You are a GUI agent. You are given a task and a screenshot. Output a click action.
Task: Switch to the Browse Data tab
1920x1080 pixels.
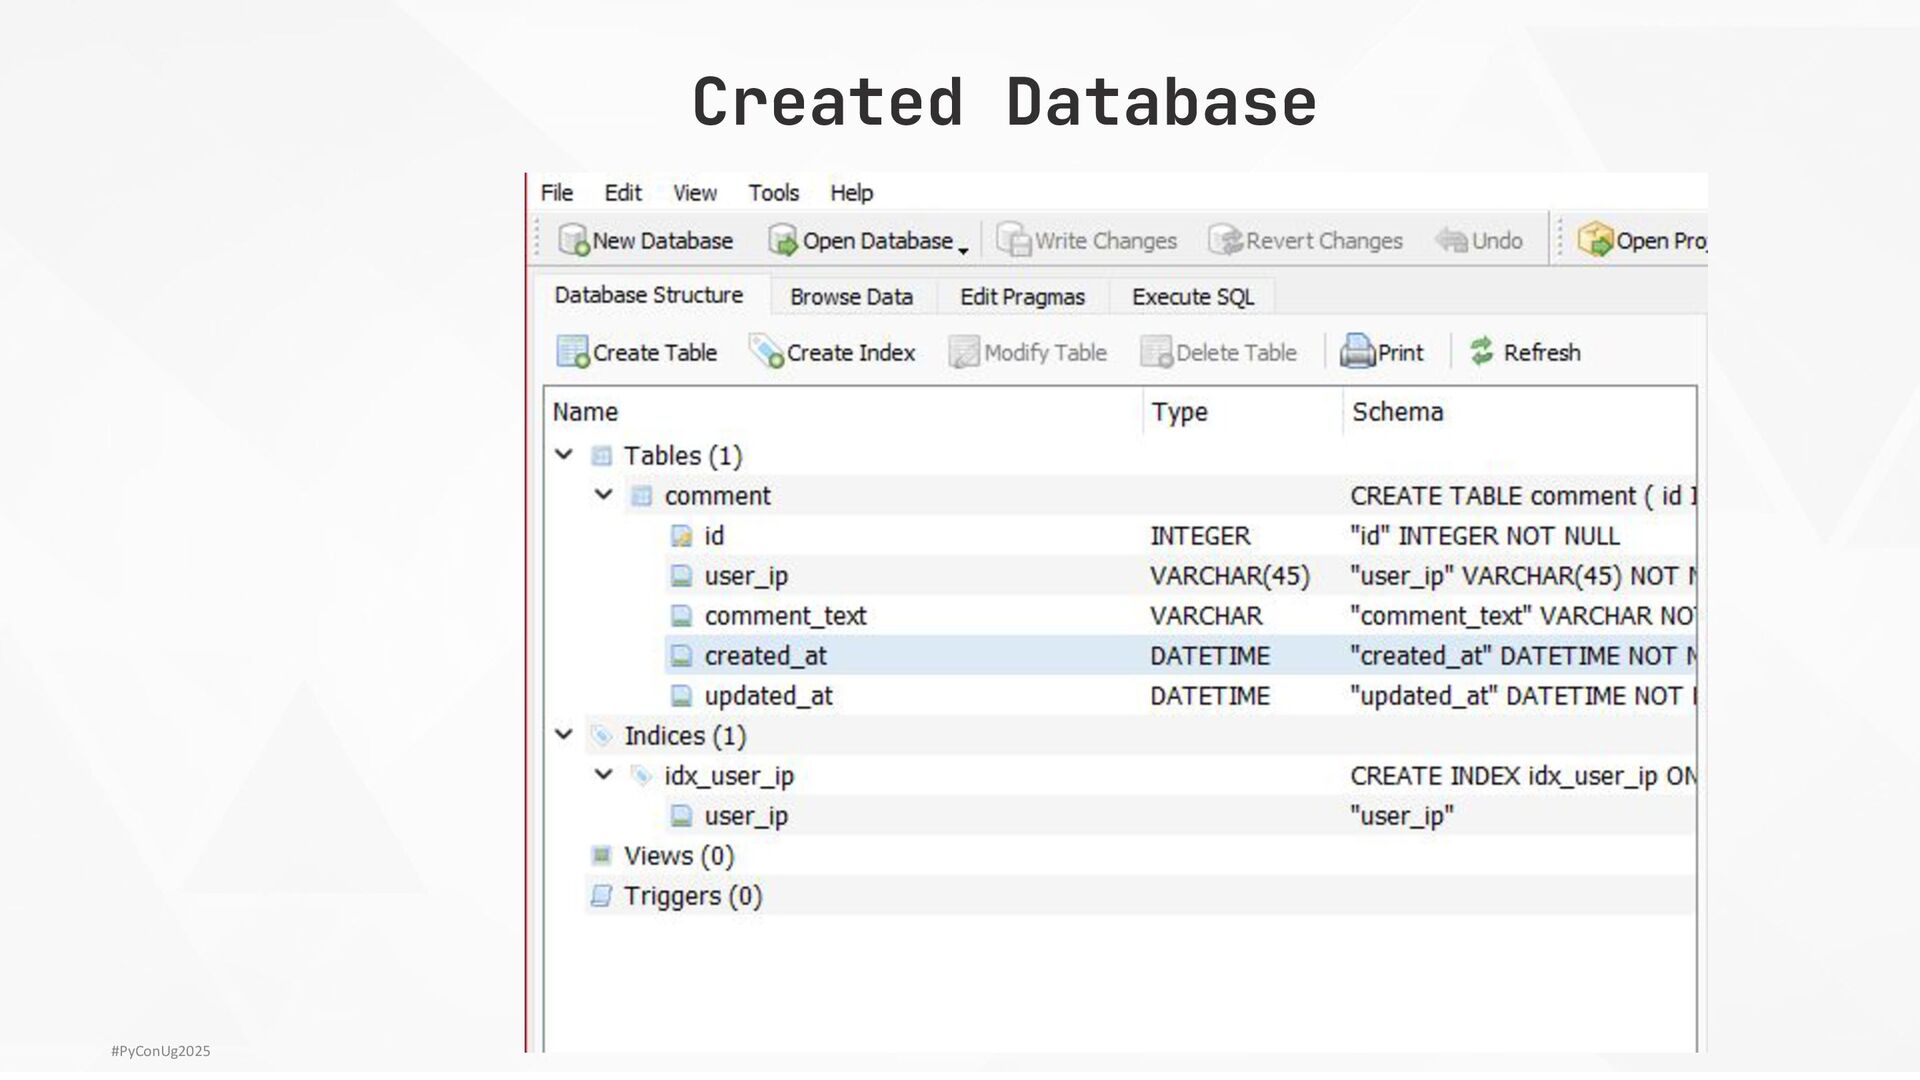point(852,297)
